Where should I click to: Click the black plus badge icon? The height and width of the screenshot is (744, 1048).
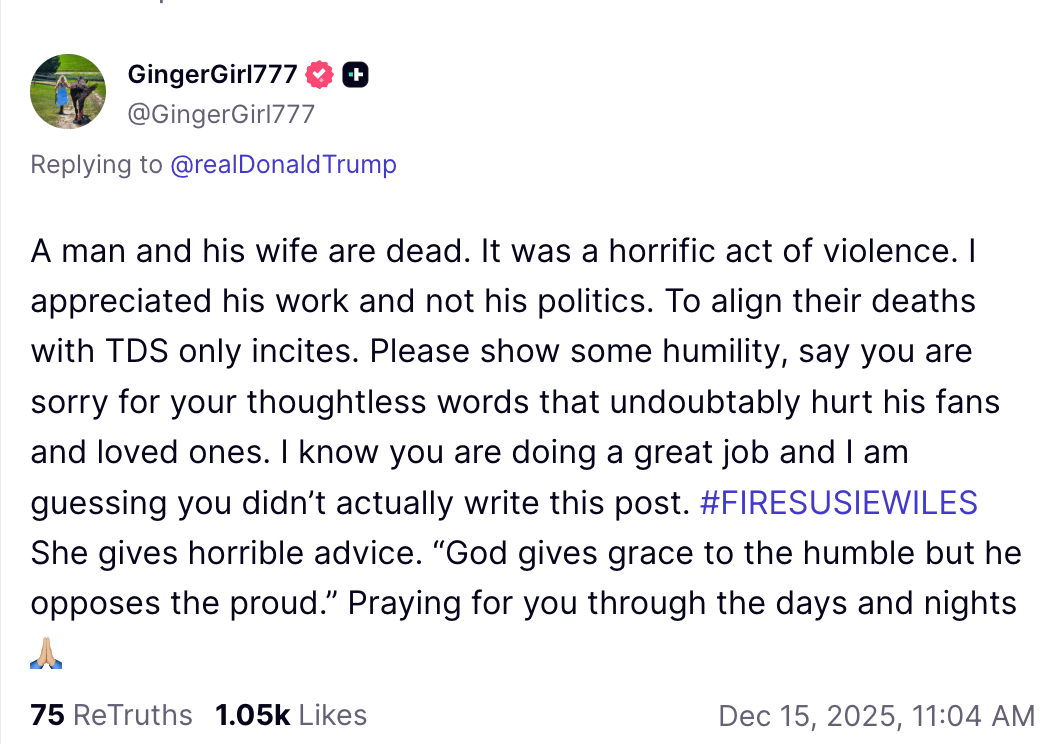[355, 74]
